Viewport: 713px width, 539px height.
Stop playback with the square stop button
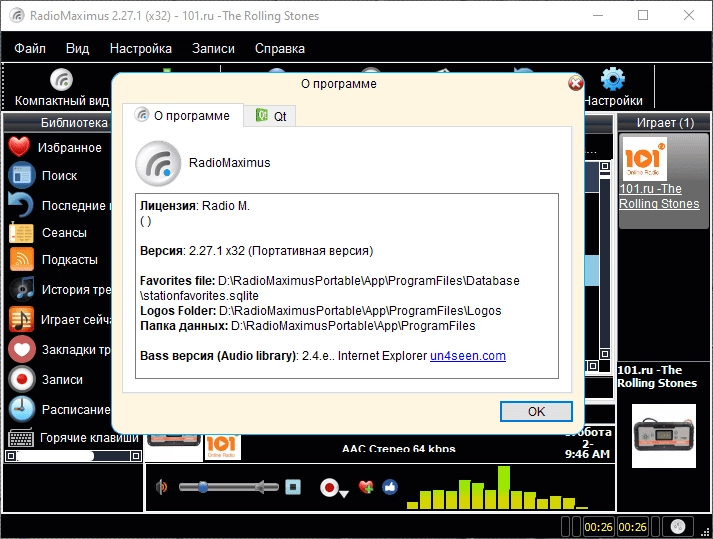293,487
